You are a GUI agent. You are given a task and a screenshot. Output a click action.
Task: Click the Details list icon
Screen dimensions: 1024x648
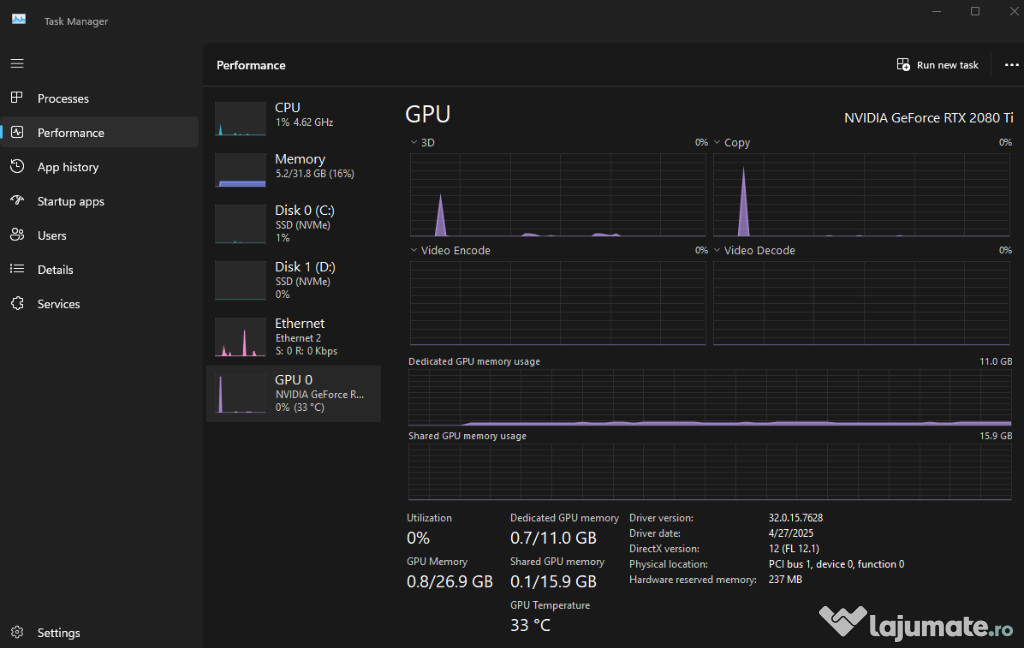tap(17, 269)
